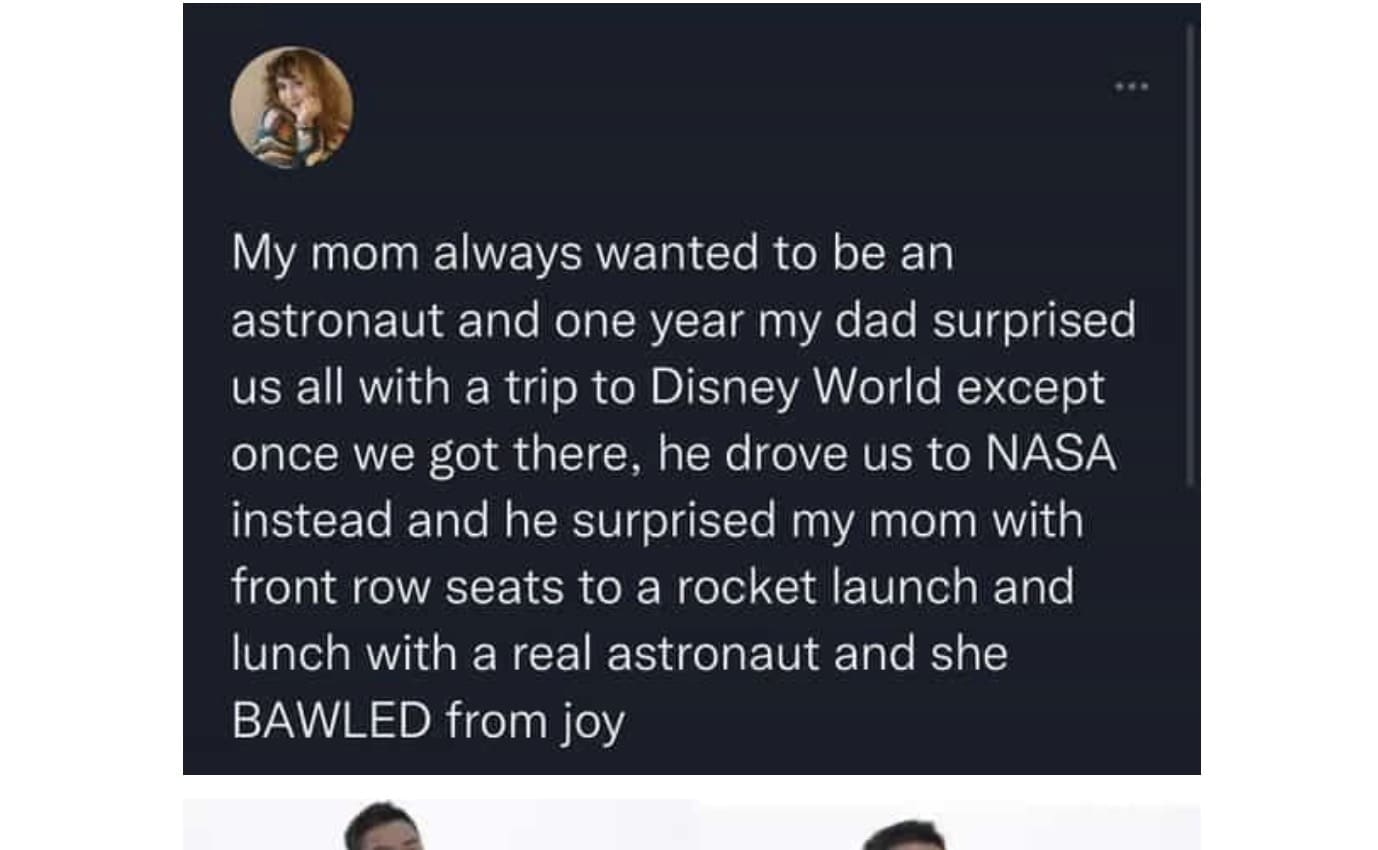Click the words "from joy" ending the tweet
Image resolution: width=1378 pixels, height=850 pixels.
click(535, 720)
